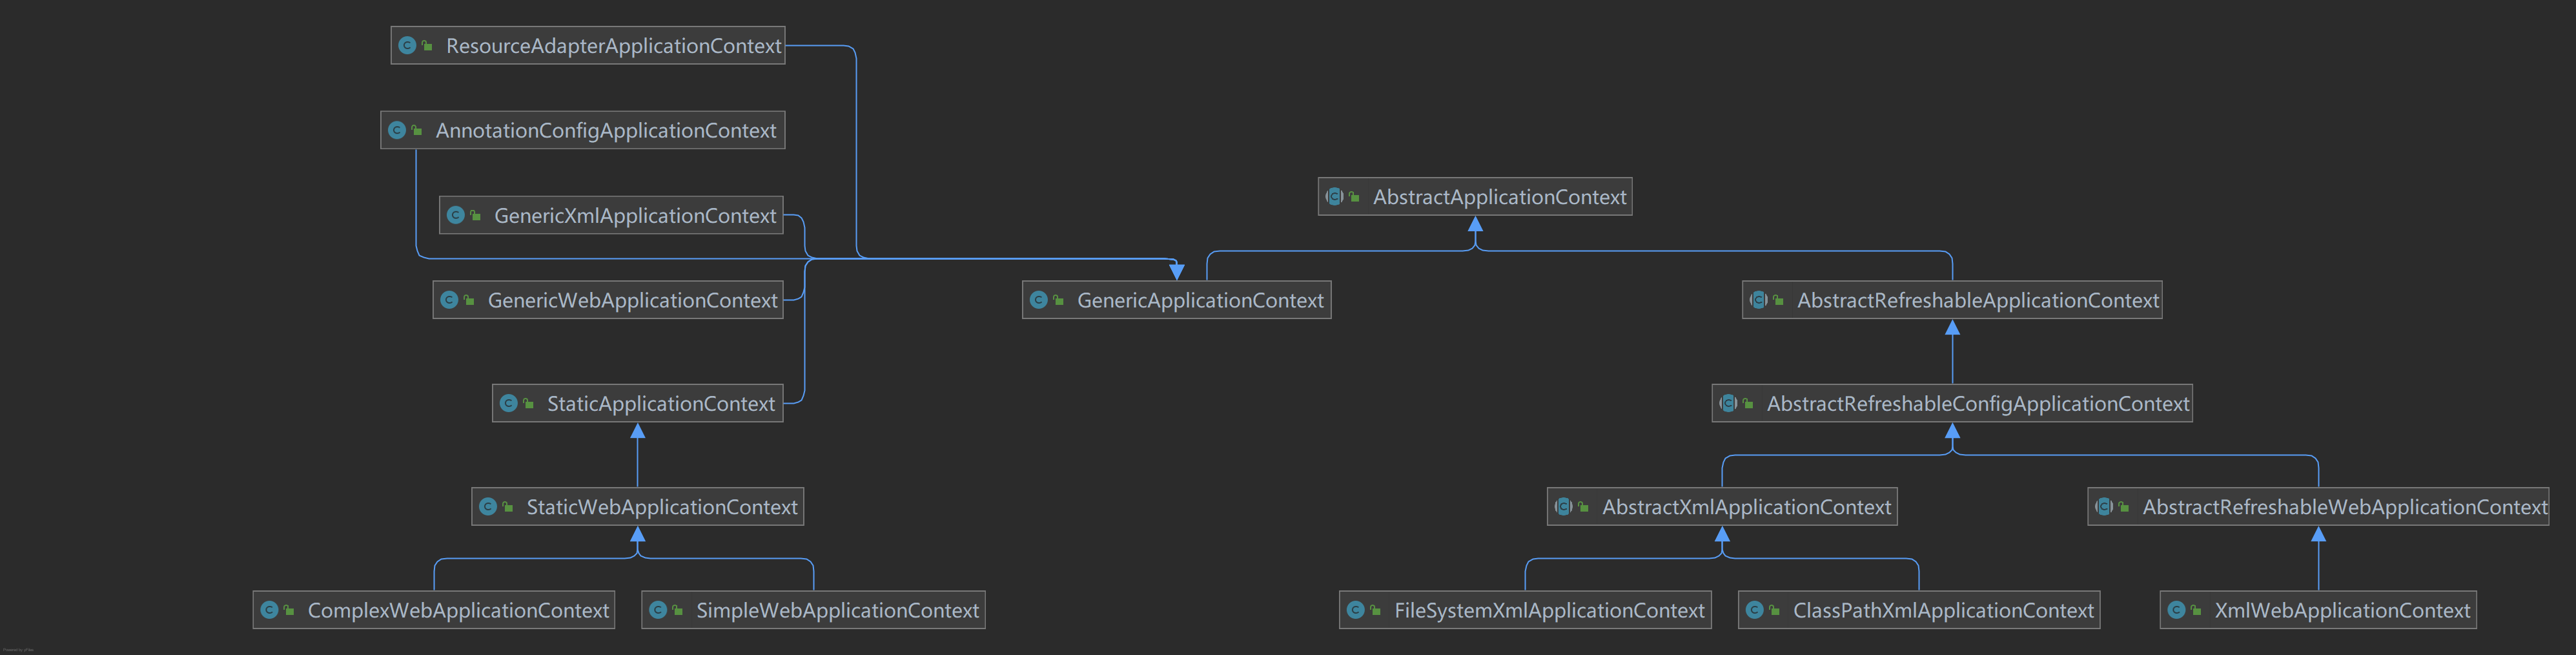Screen dimensions: 2576x655
Task: Click abstract class icon of AbstractApplicationContext
Action: click(1334, 197)
